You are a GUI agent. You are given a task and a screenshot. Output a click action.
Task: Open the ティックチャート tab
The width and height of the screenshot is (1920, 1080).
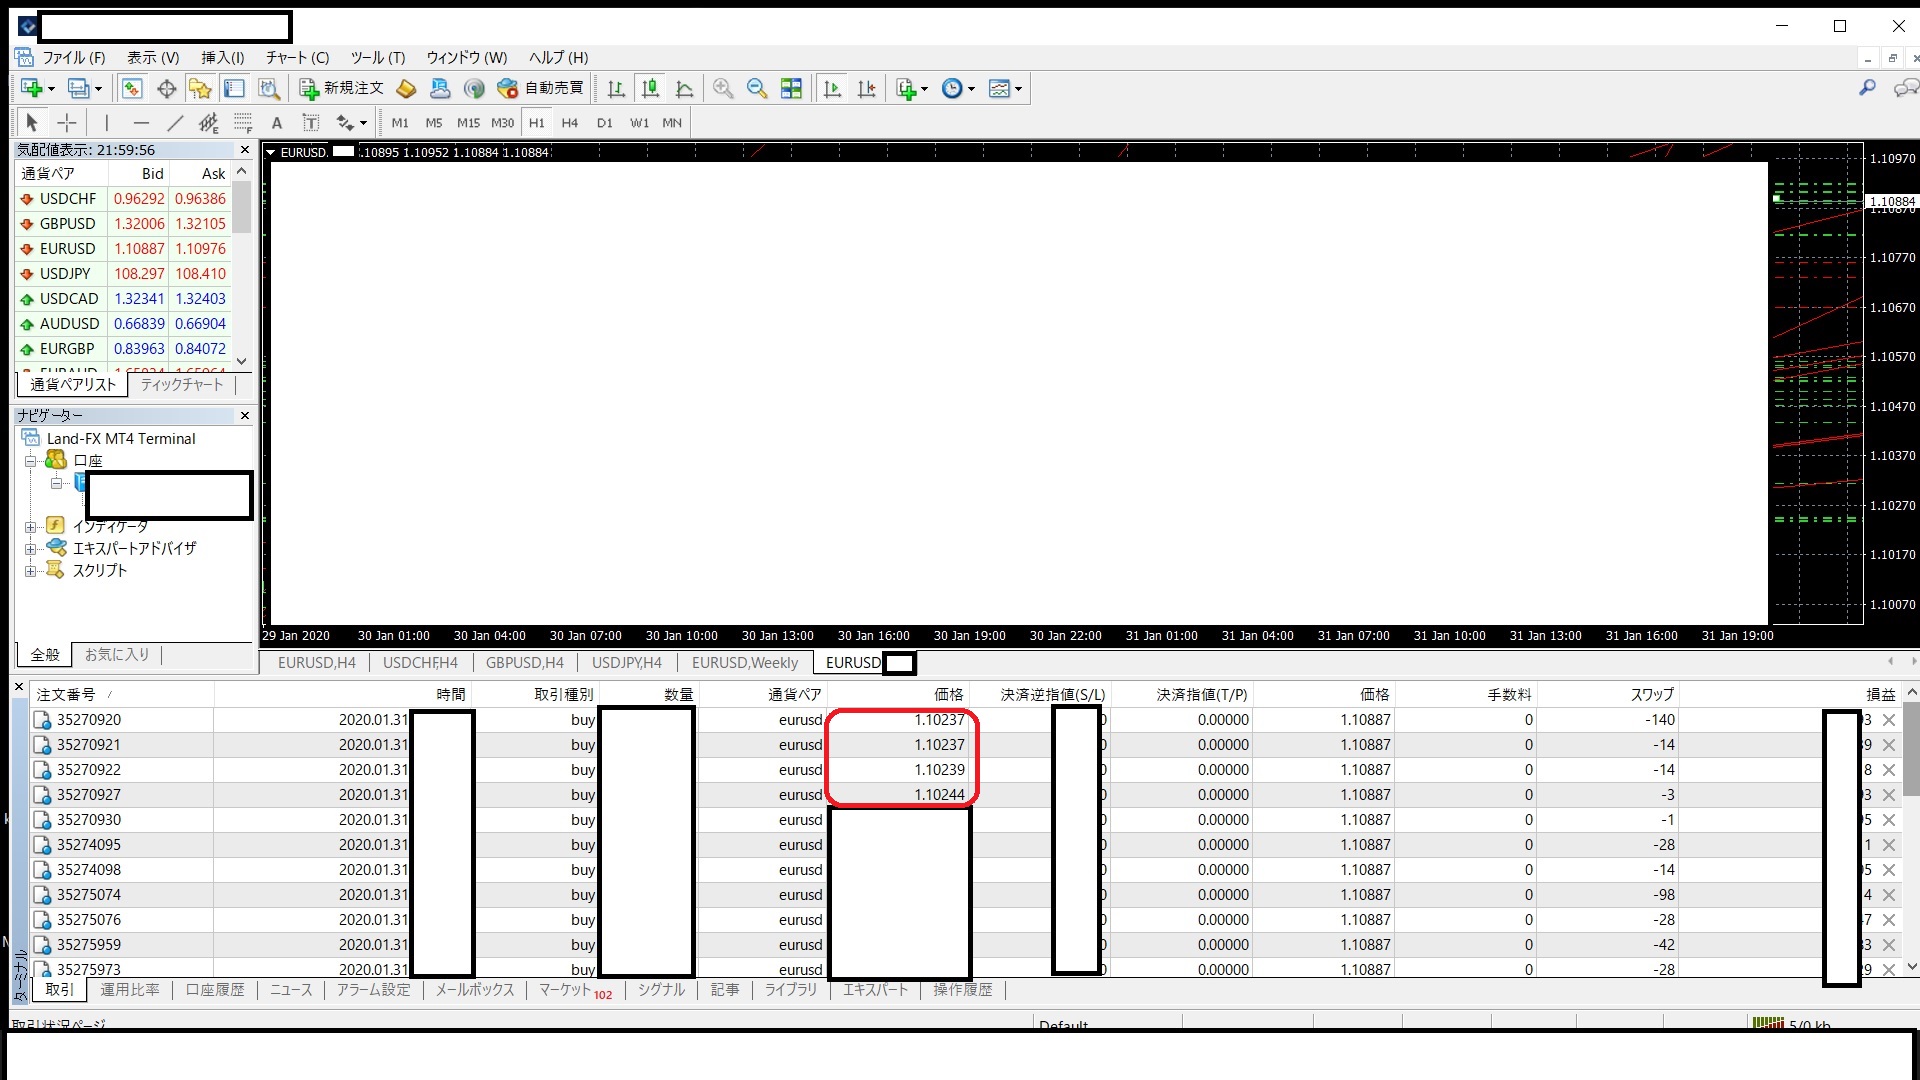(x=182, y=385)
